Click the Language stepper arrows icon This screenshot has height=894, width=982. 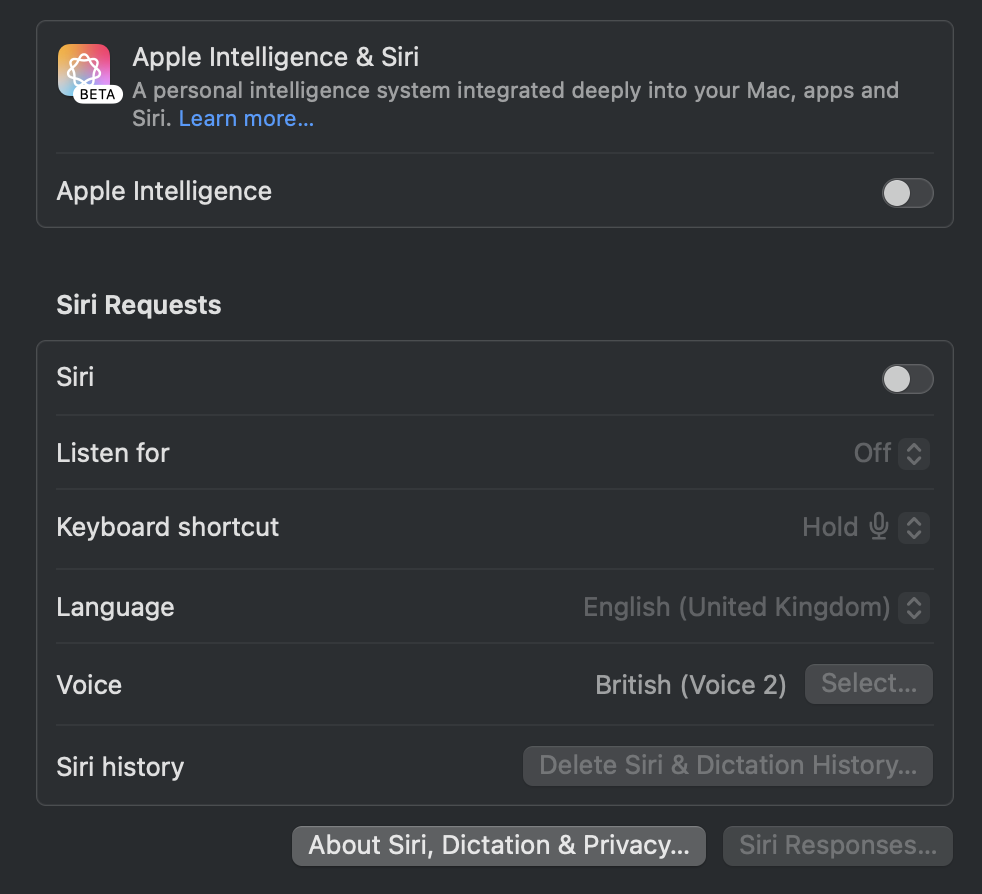[x=914, y=607]
